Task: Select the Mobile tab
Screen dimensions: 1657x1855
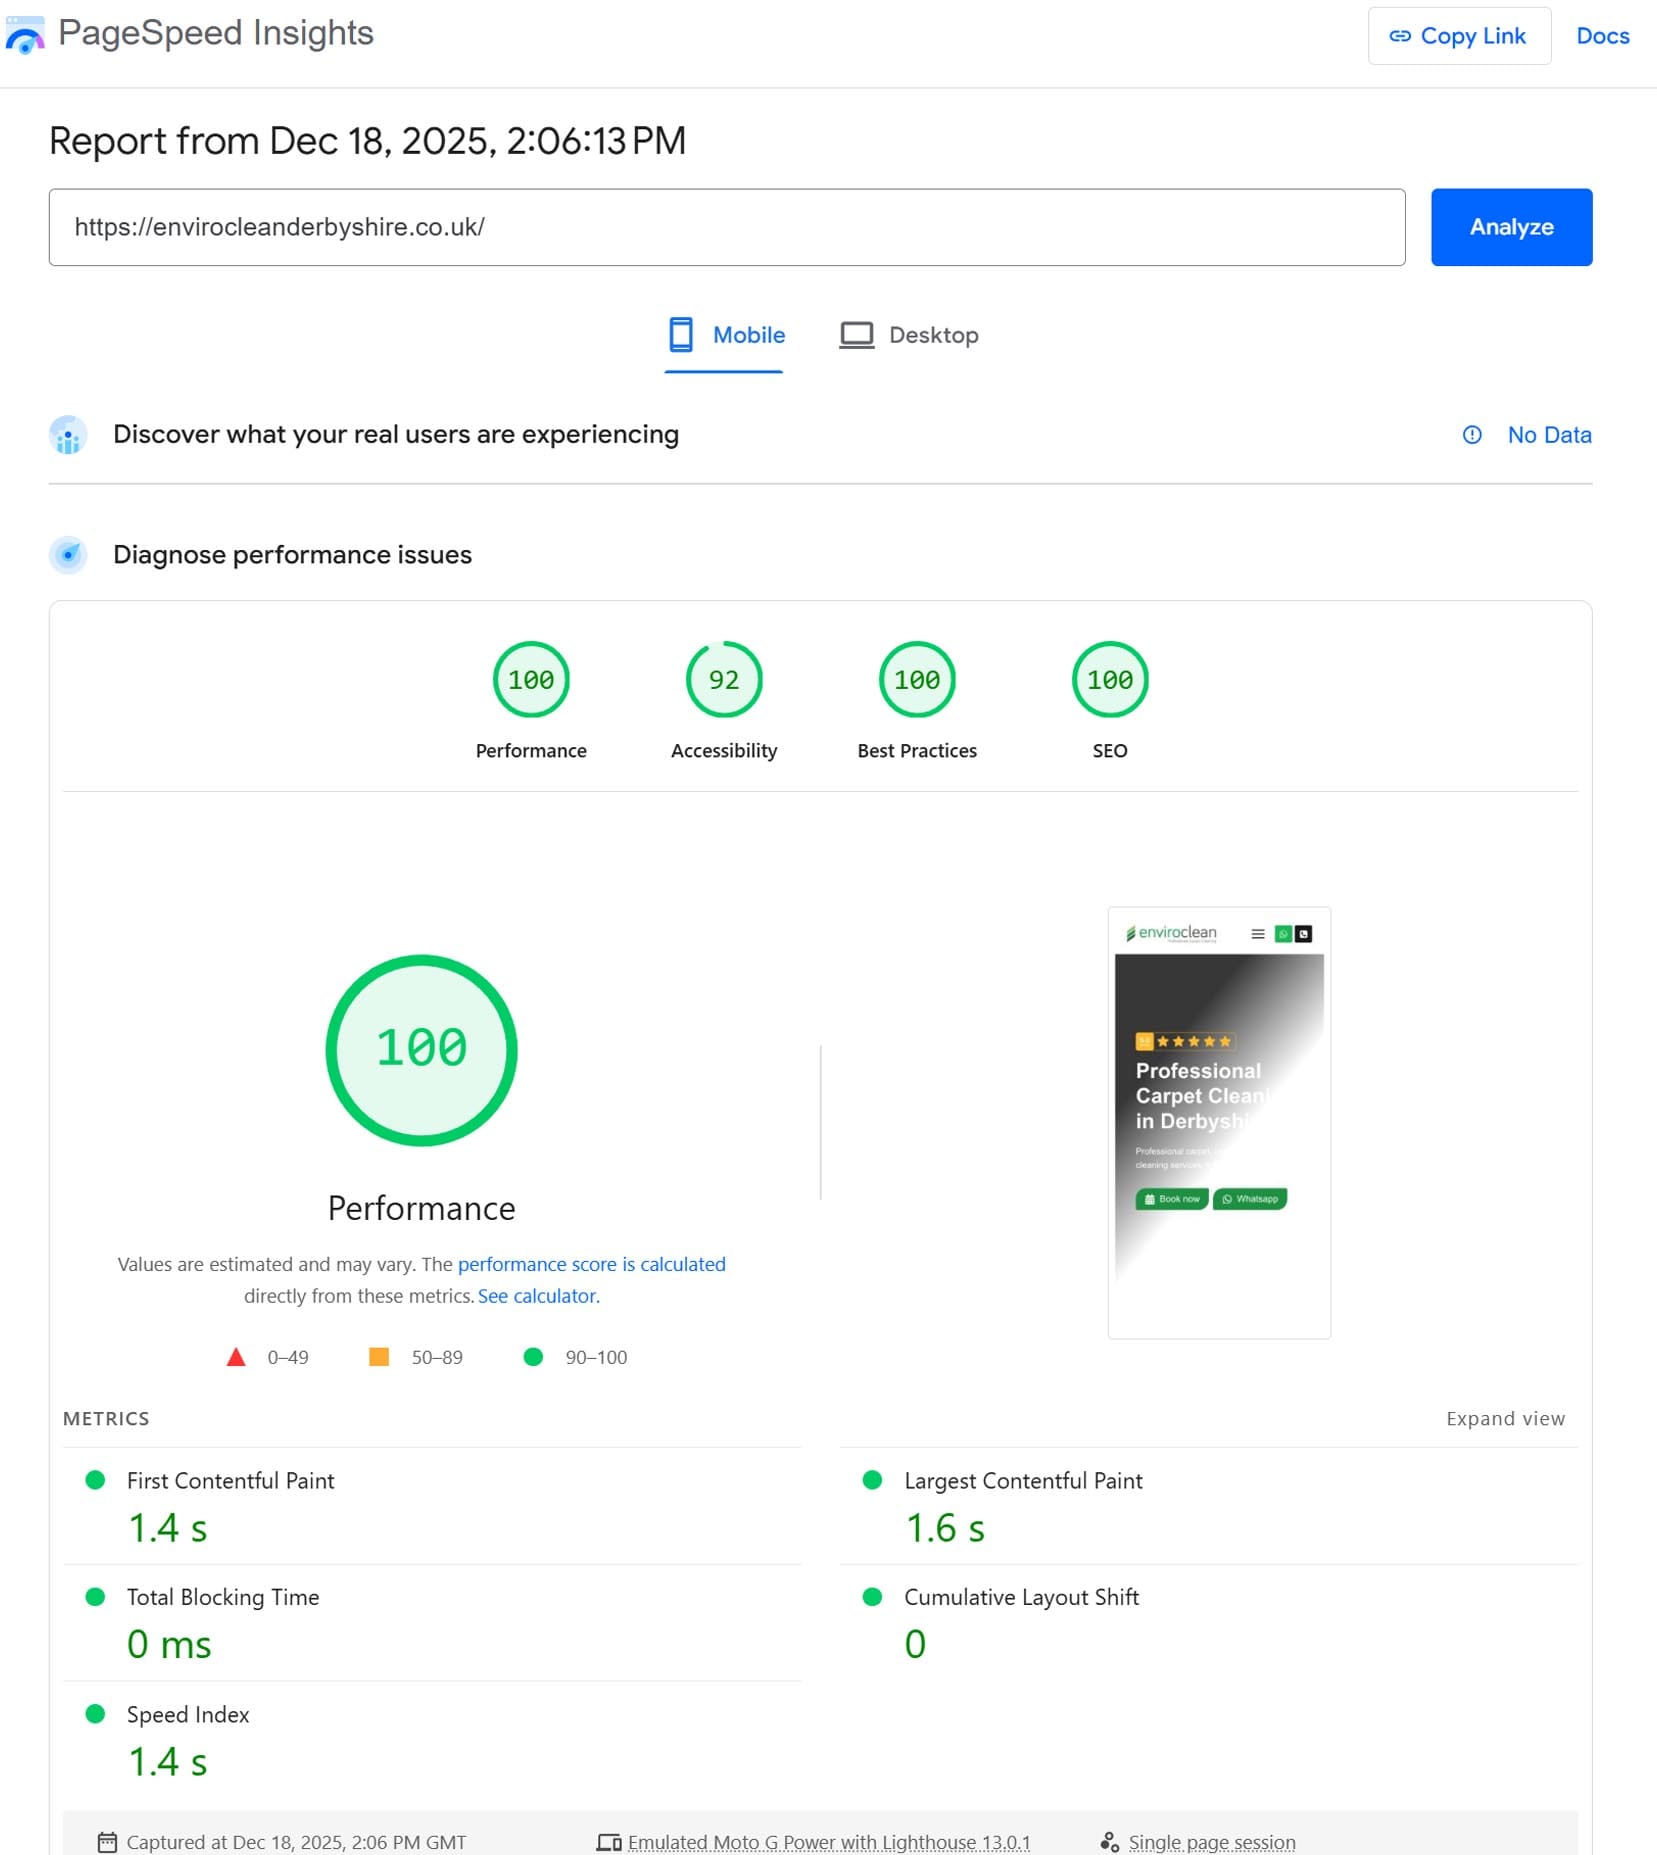Action: point(726,336)
